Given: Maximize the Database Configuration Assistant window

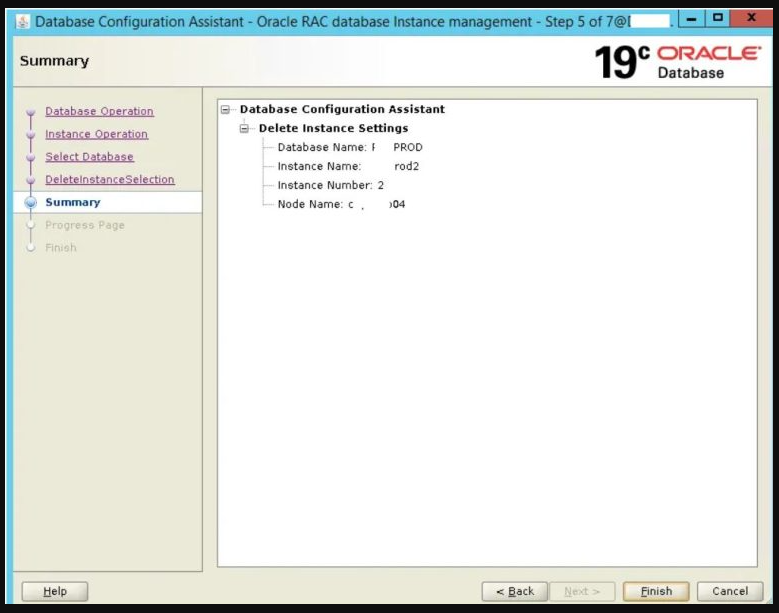Looking at the screenshot, I should [717, 18].
